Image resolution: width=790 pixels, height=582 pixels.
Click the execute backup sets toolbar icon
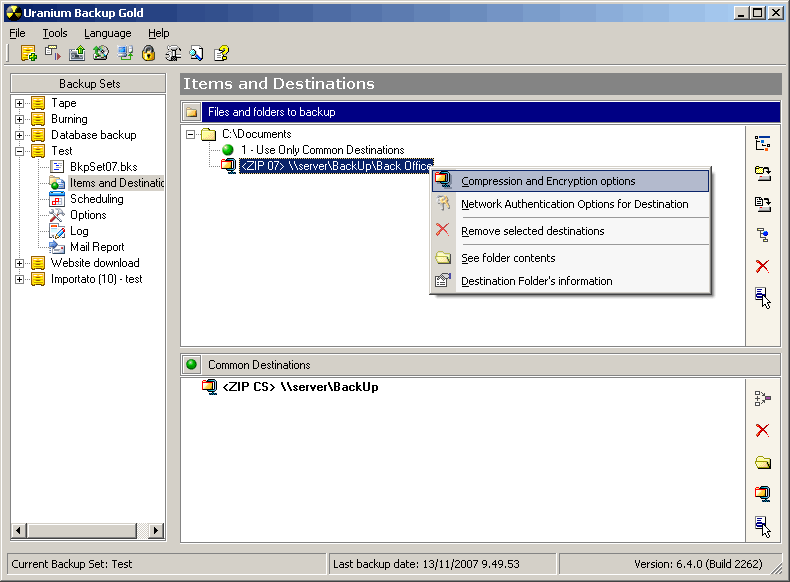(52, 53)
